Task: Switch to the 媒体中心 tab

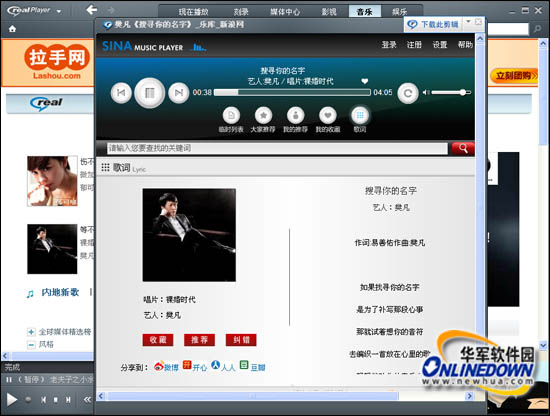Action: 285,12
